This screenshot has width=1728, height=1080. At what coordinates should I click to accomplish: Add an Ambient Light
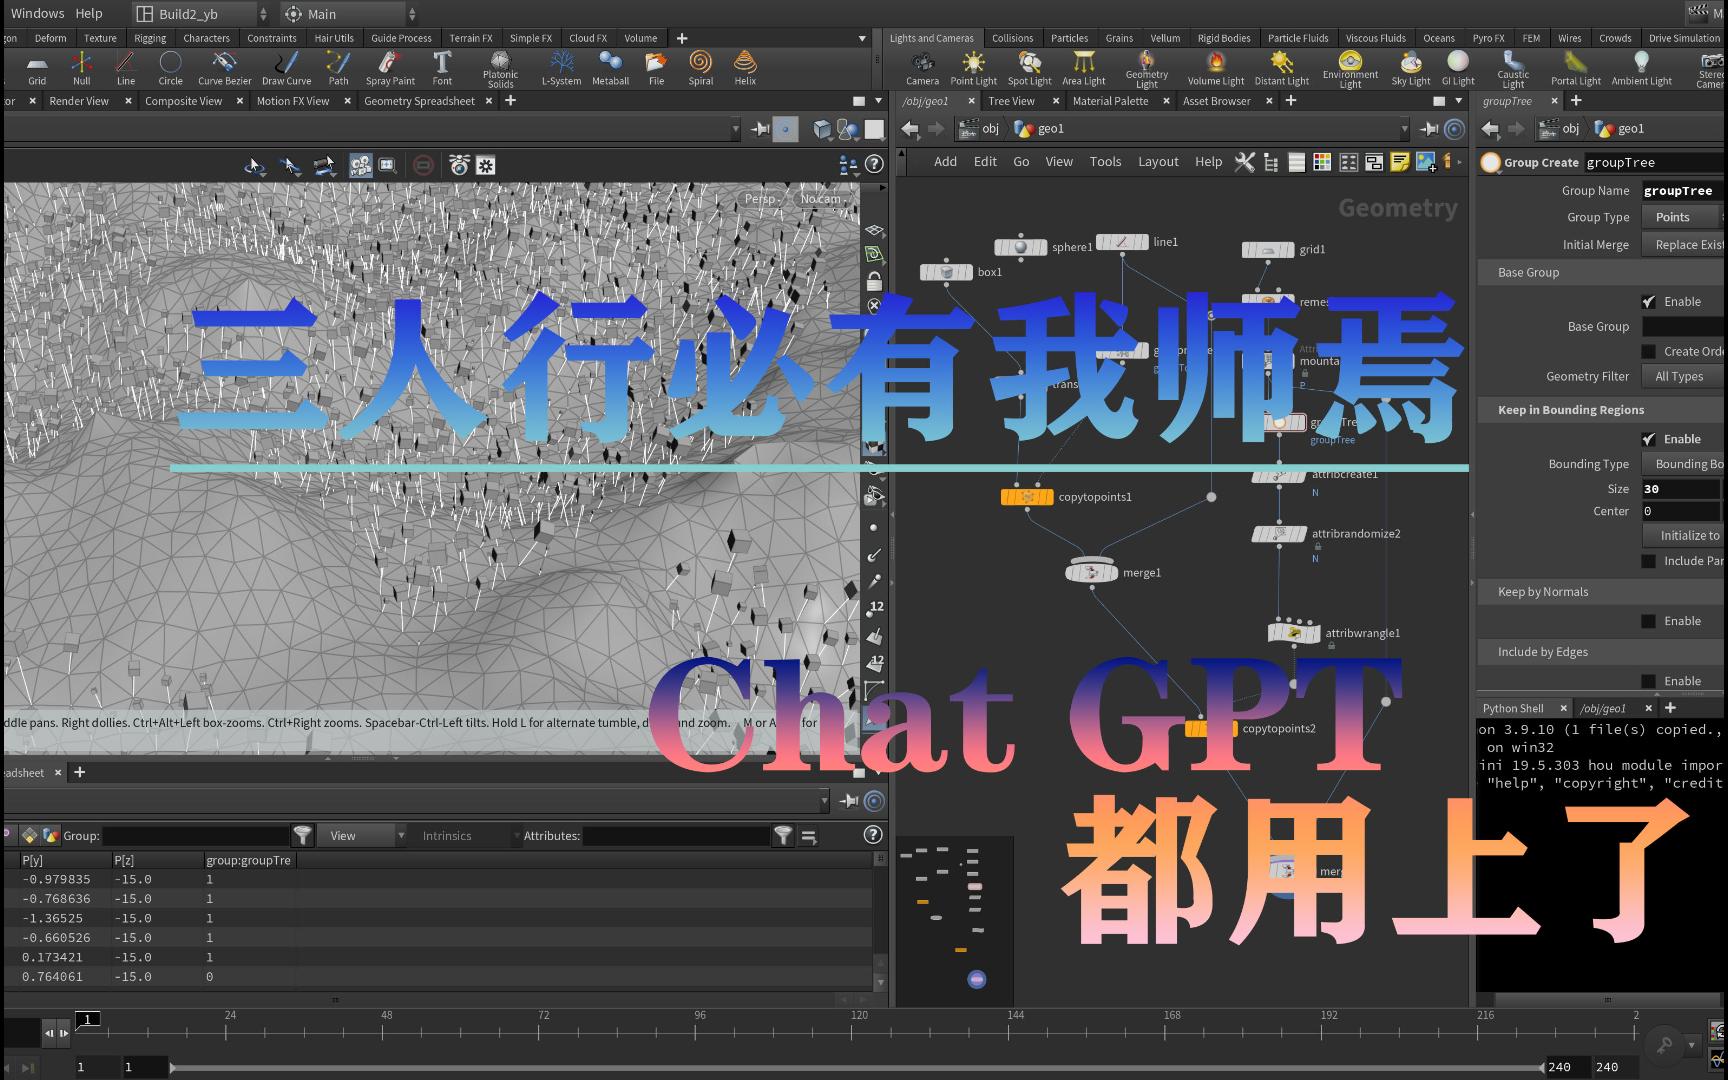[1641, 68]
